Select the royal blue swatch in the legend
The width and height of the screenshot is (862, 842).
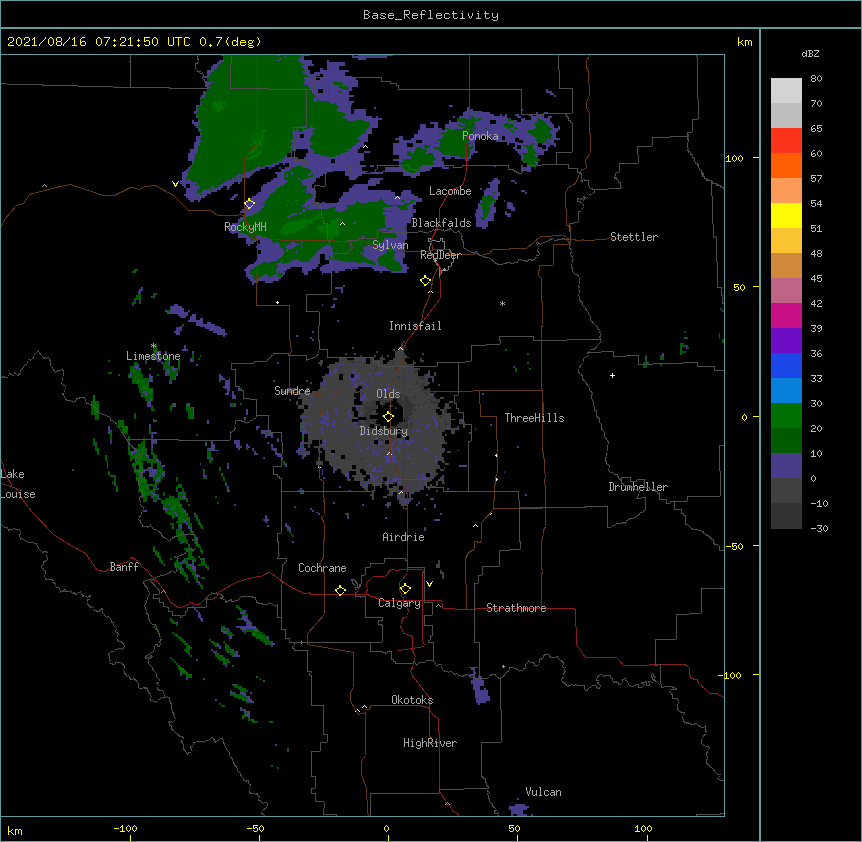coord(786,365)
